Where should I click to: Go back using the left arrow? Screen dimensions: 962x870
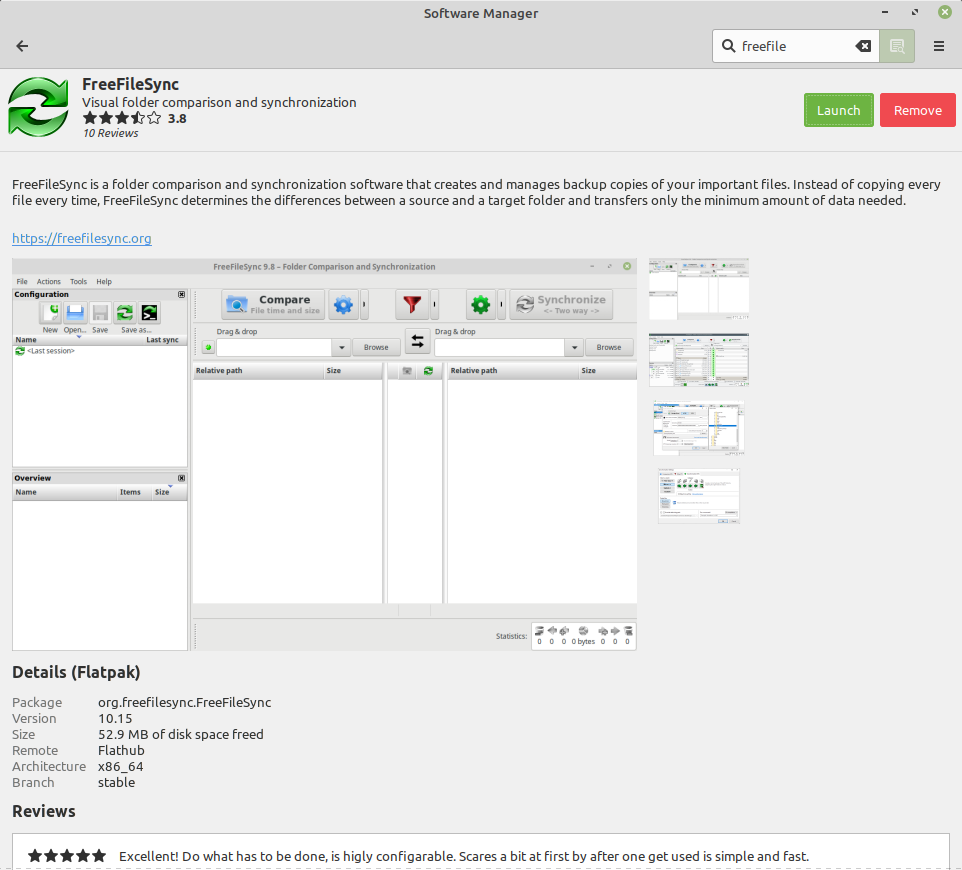(22, 46)
